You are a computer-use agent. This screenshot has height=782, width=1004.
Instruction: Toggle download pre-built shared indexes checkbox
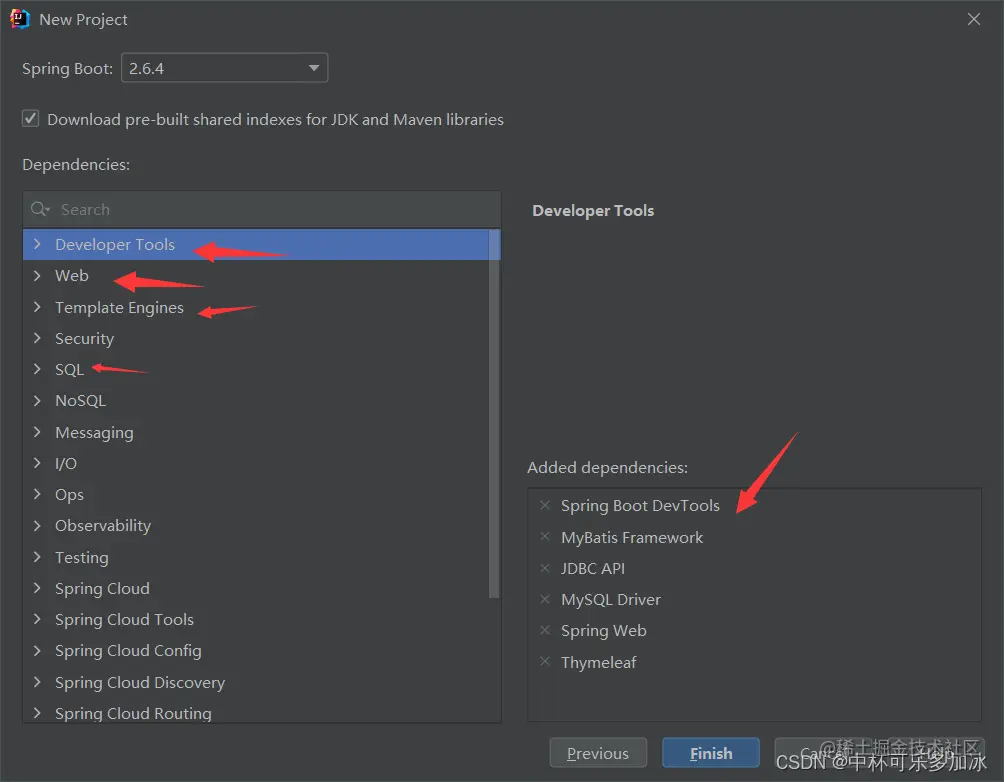click(30, 118)
